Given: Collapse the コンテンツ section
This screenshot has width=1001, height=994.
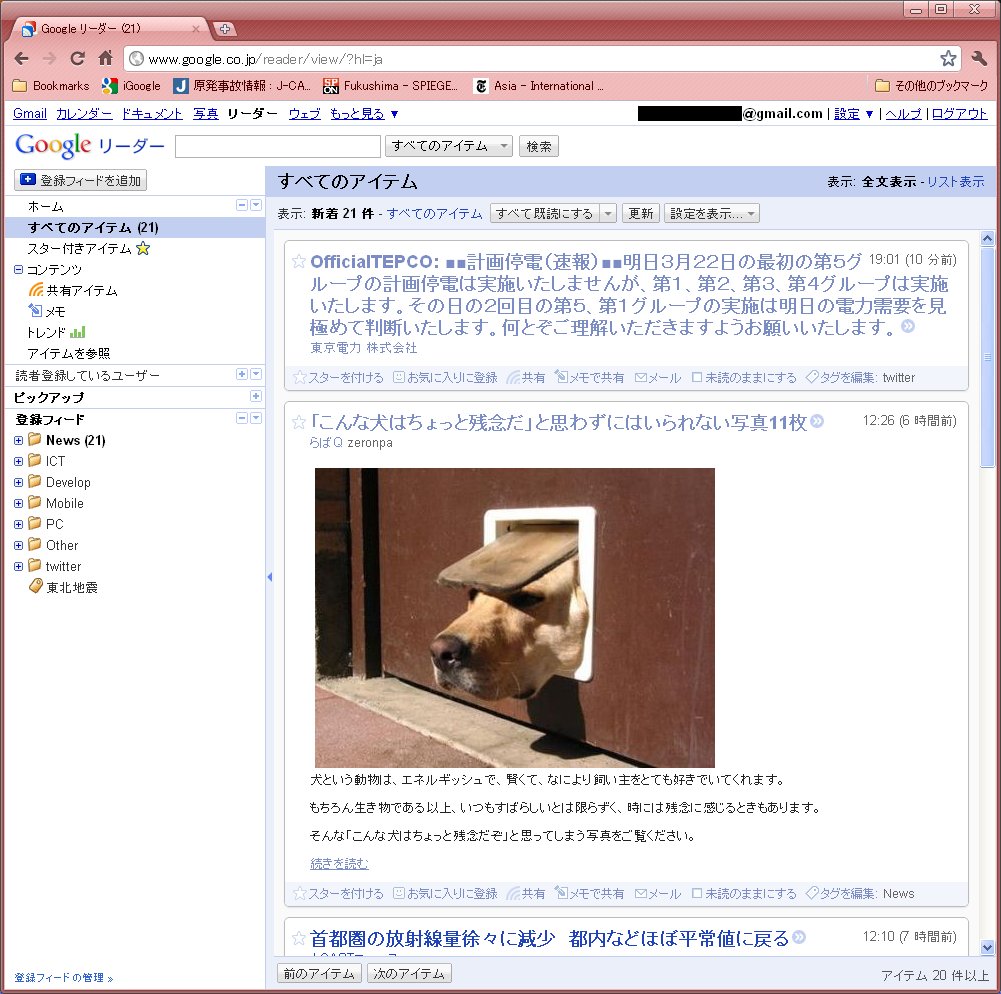Looking at the screenshot, I should coord(19,269).
